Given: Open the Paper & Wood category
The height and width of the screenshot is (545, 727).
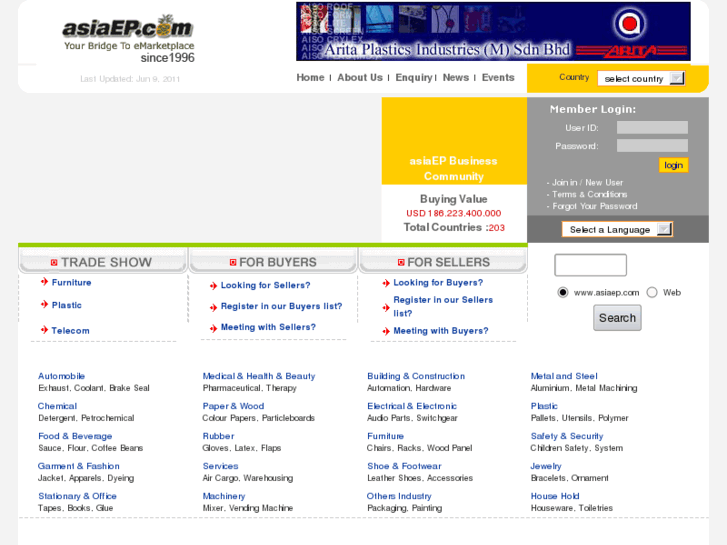Looking at the screenshot, I should (x=233, y=406).
